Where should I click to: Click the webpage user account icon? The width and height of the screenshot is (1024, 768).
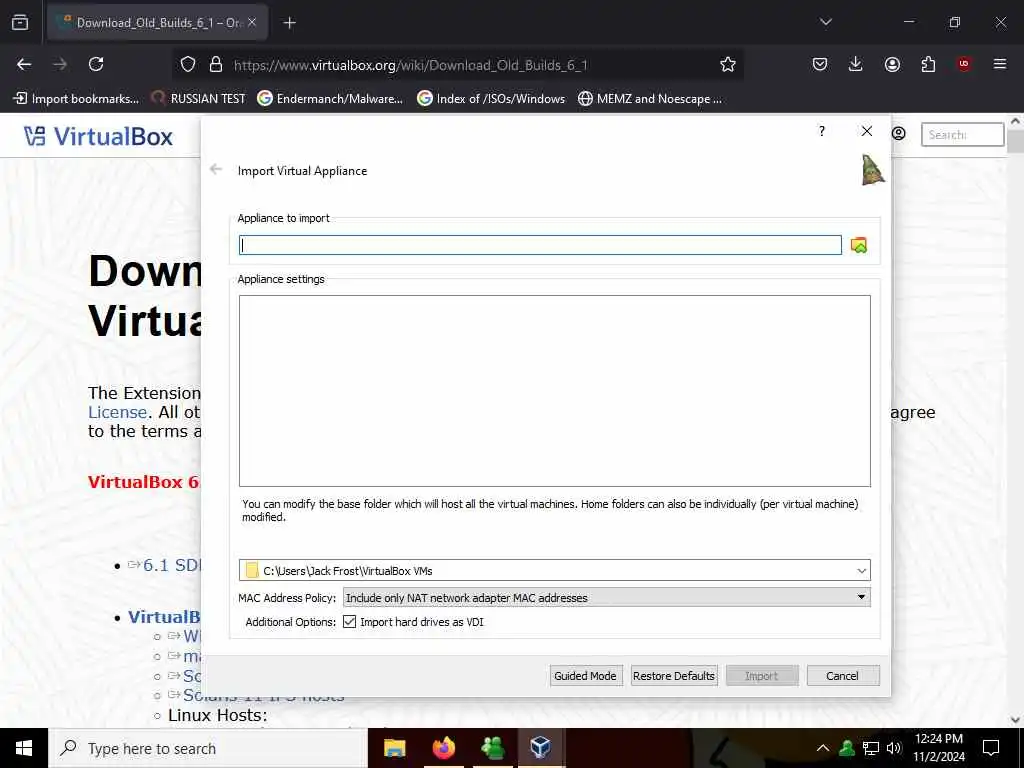coord(899,134)
